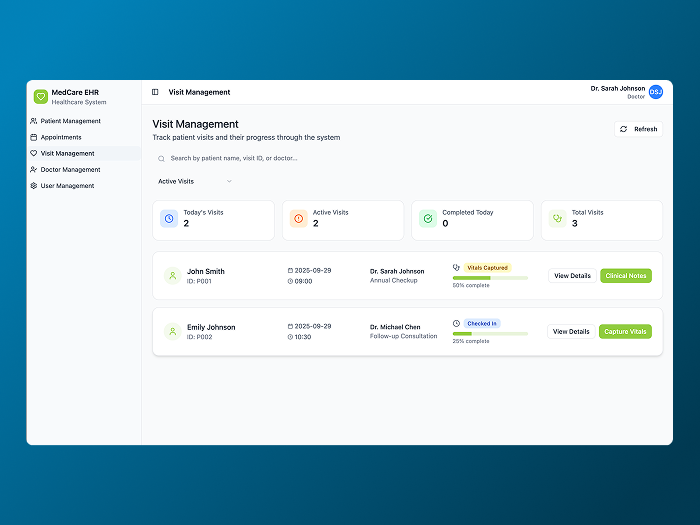Click Emily Johnson's patient avatar icon
Viewport: 700px width, 525px height.
[172, 331]
